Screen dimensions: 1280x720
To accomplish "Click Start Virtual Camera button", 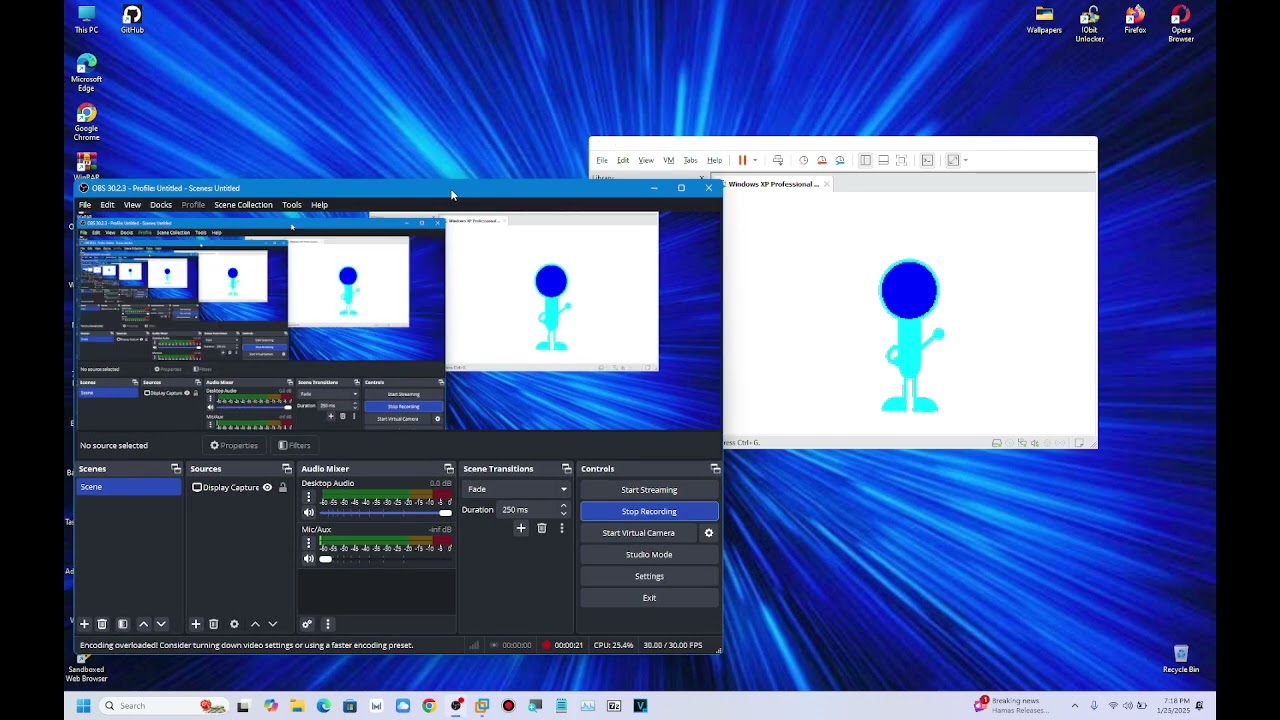I will pos(639,533).
